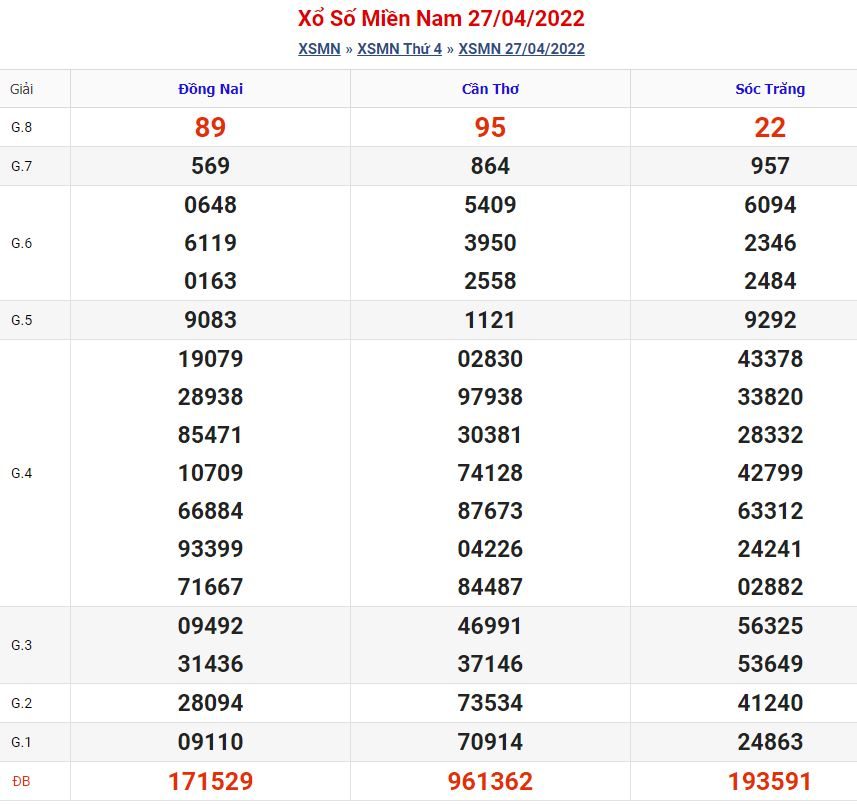This screenshot has height=804, width=857.
Task: Click G.6 number 0648
Action: [x=210, y=205]
